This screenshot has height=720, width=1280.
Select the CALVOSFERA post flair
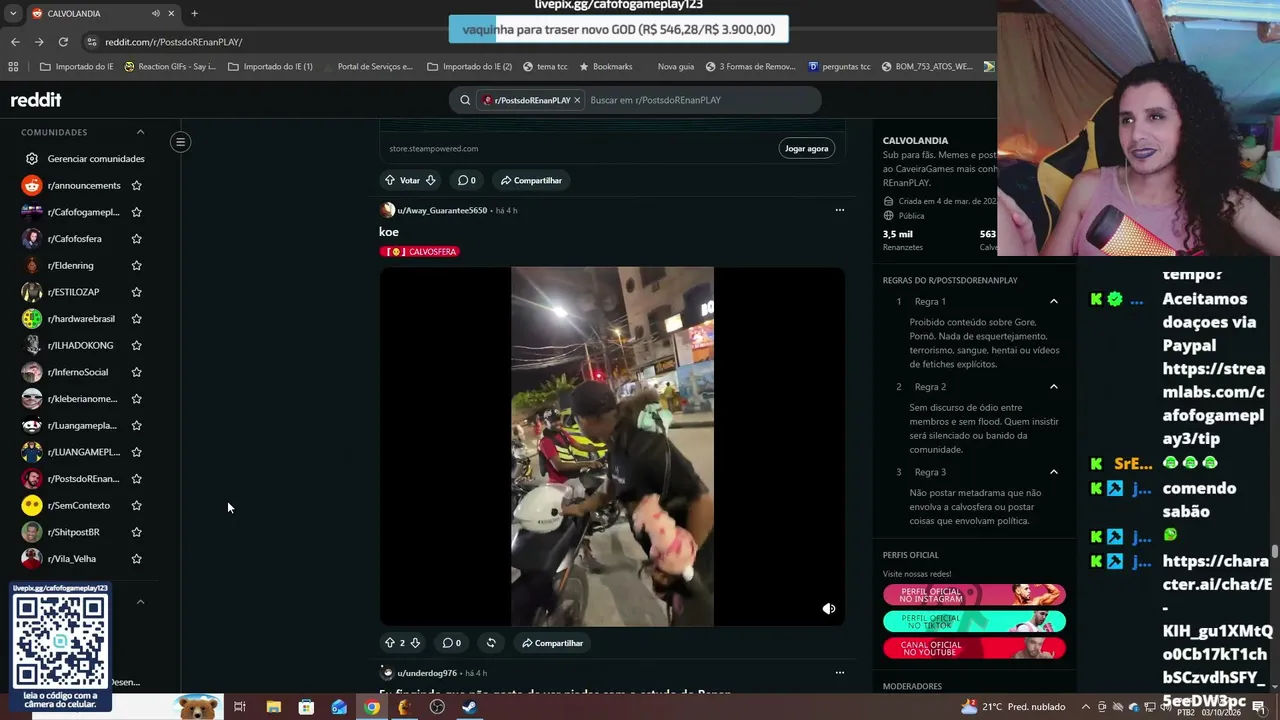coord(419,252)
